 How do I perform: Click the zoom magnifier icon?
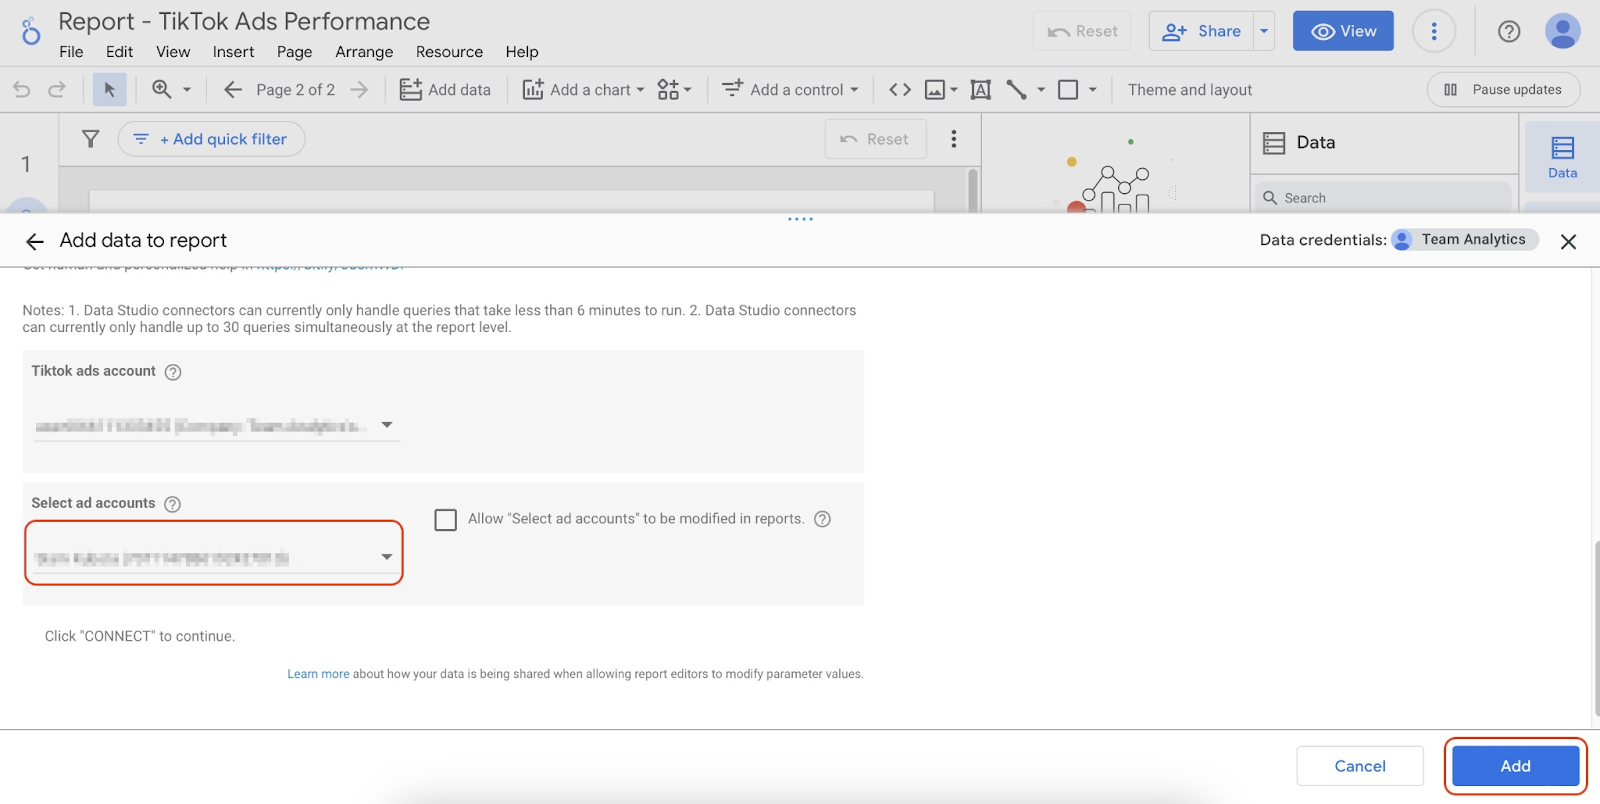click(161, 89)
